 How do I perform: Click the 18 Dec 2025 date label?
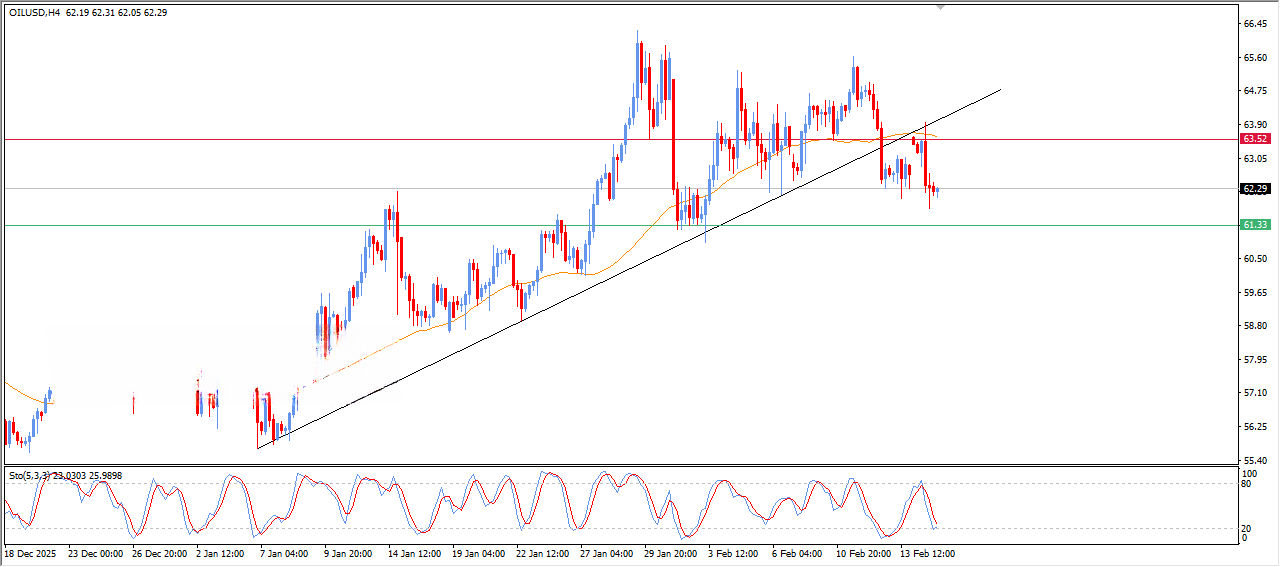pyautogui.click(x=31, y=553)
